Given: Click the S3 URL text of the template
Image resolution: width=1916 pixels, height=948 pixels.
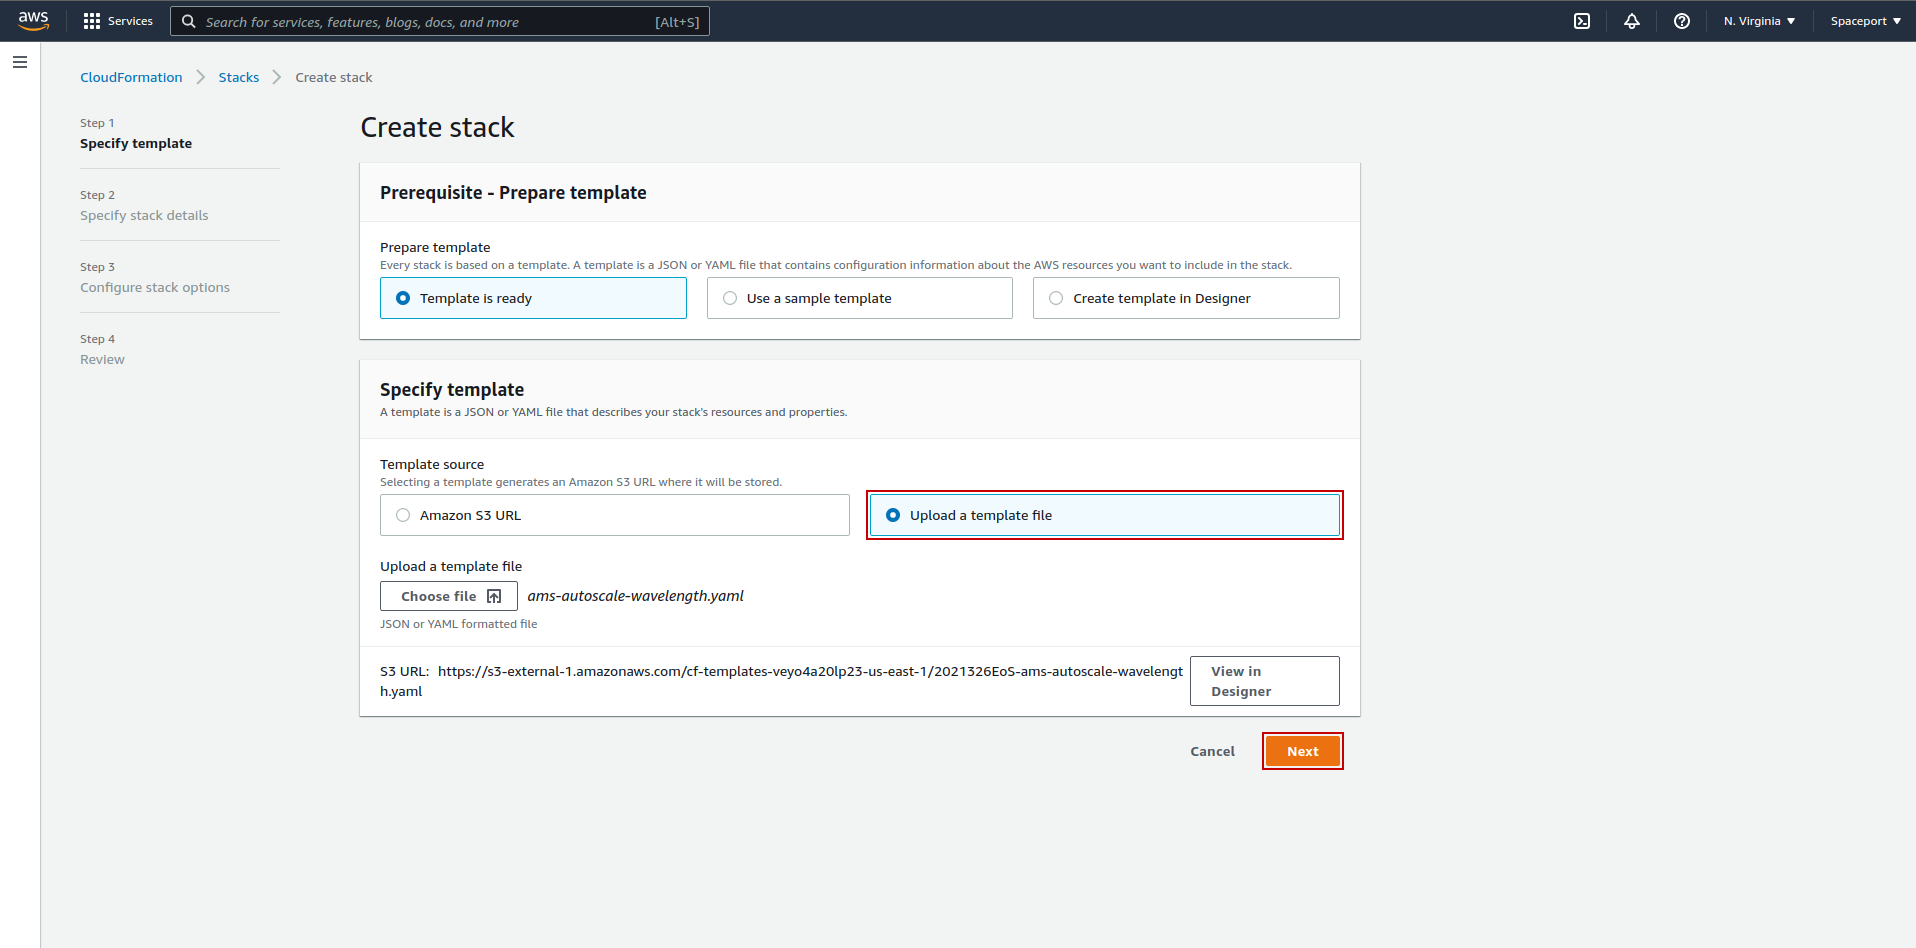Looking at the screenshot, I should (781, 681).
